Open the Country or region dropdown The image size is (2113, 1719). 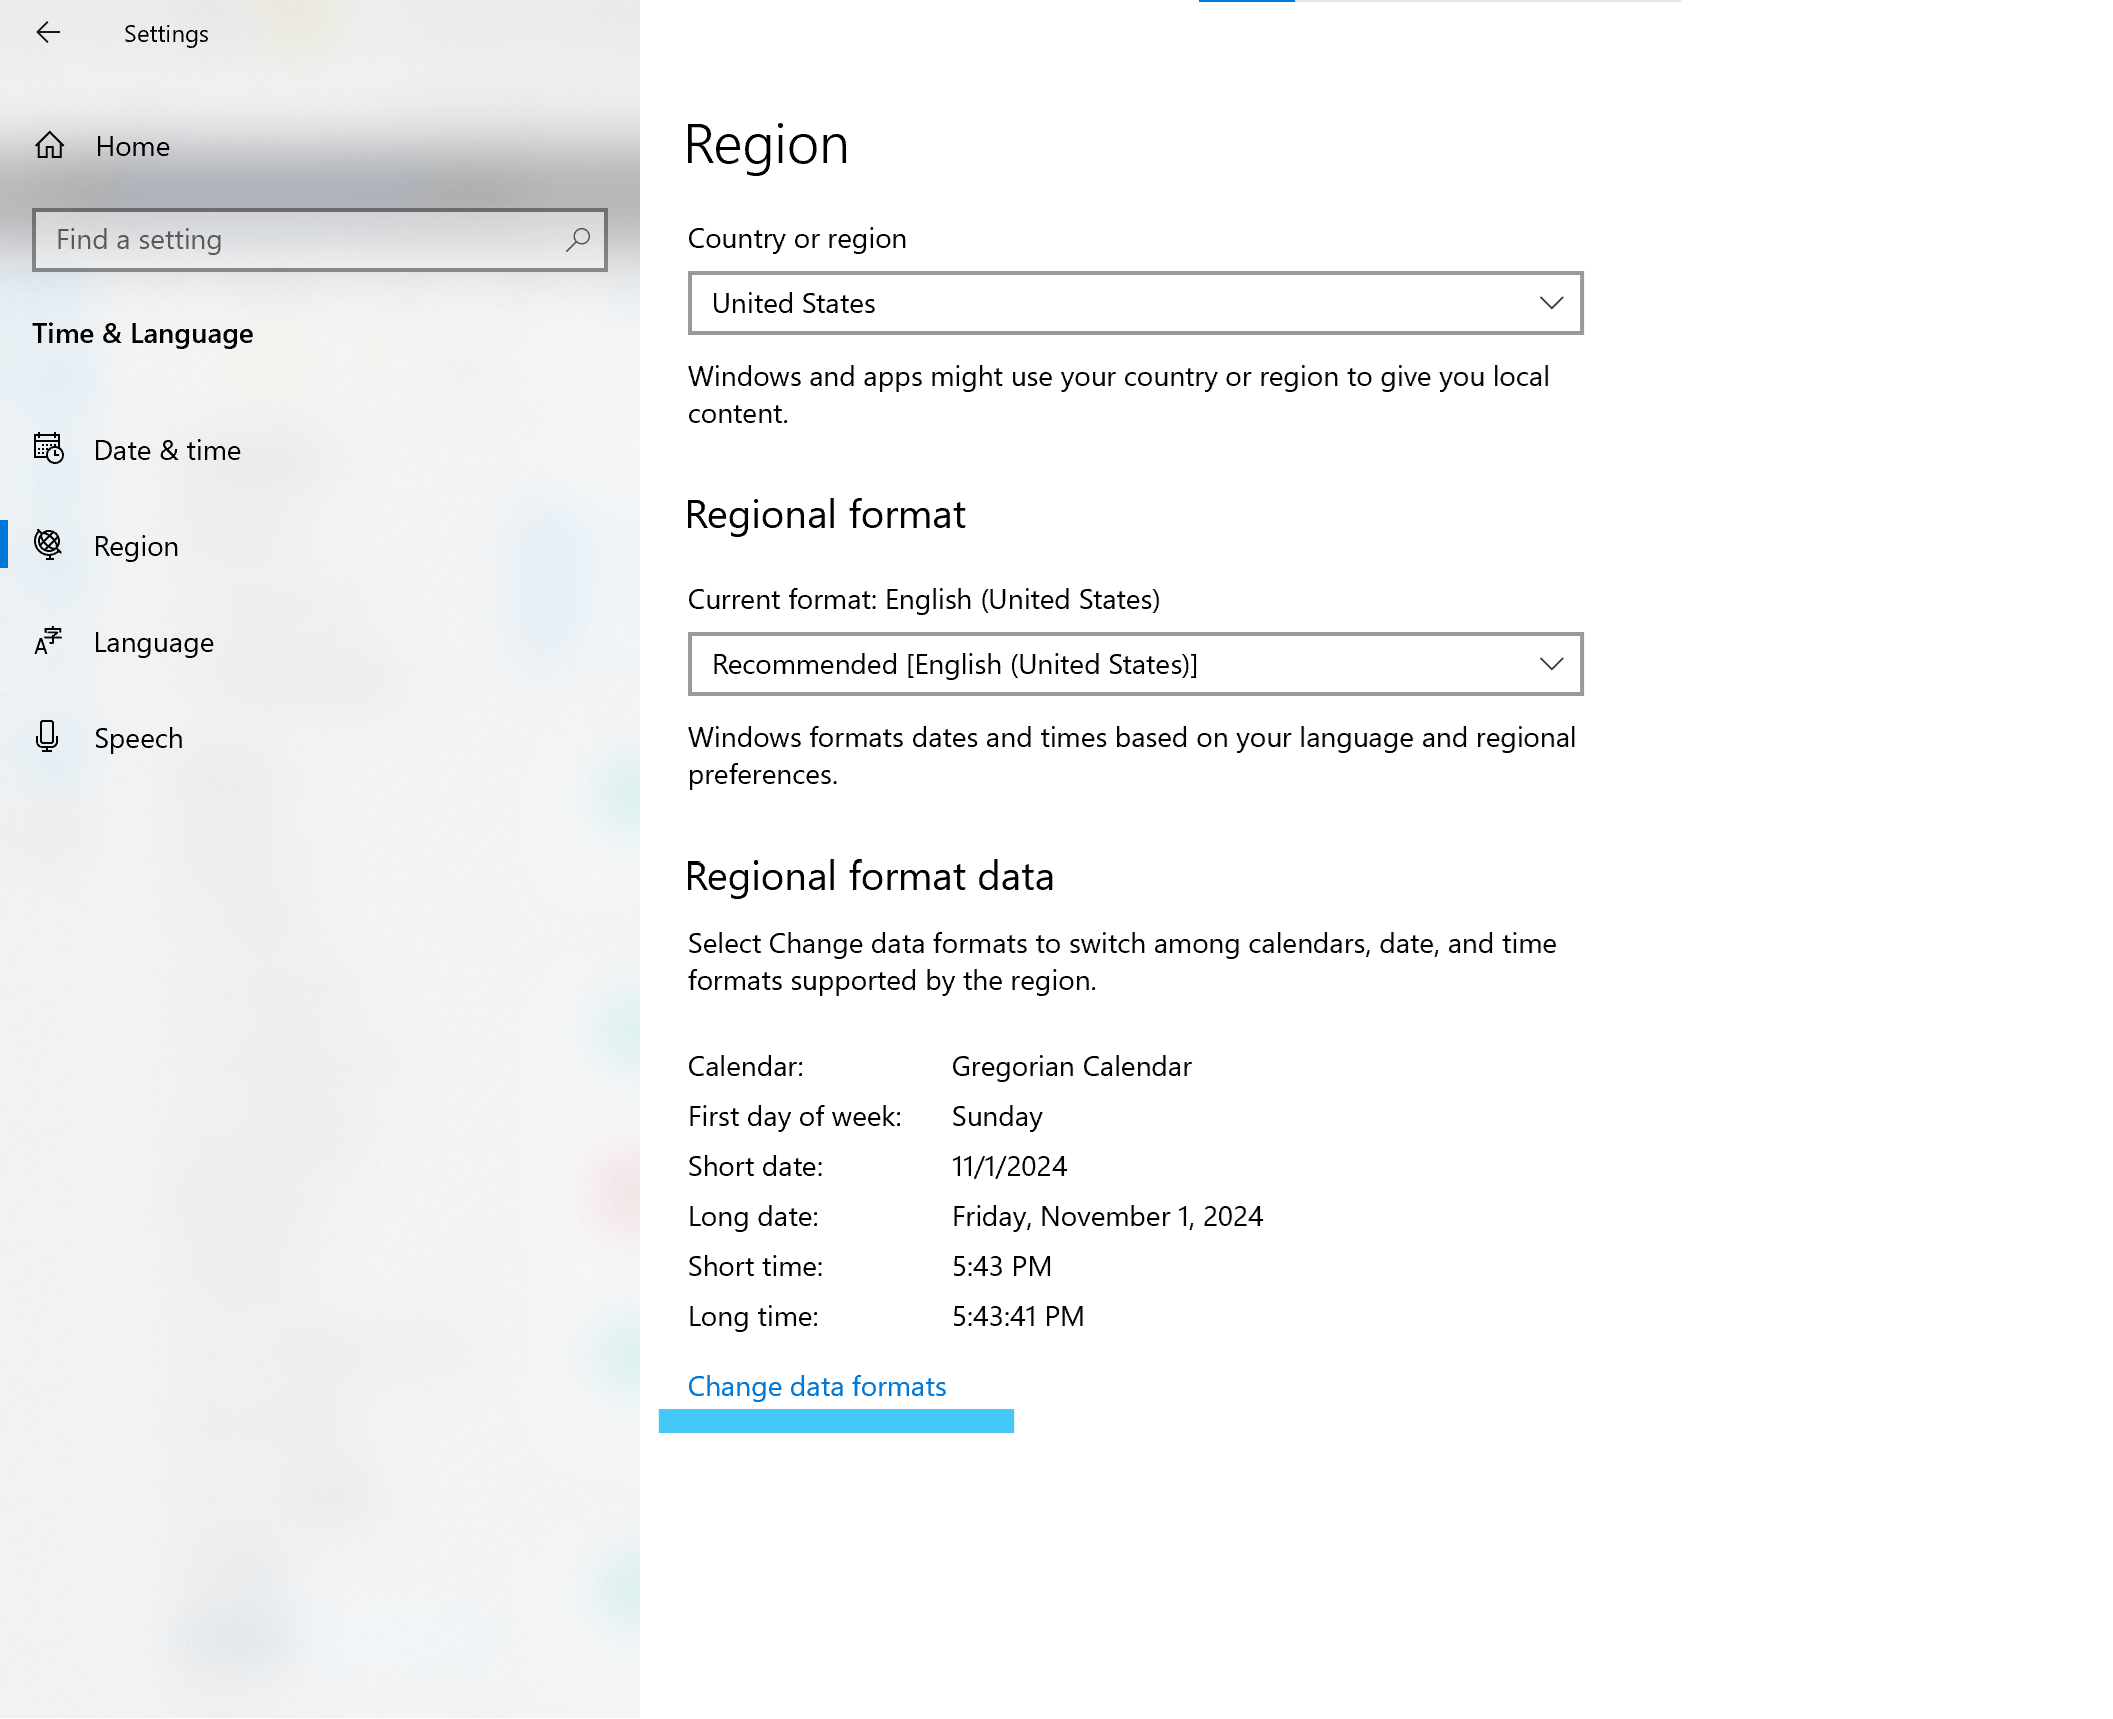1134,303
